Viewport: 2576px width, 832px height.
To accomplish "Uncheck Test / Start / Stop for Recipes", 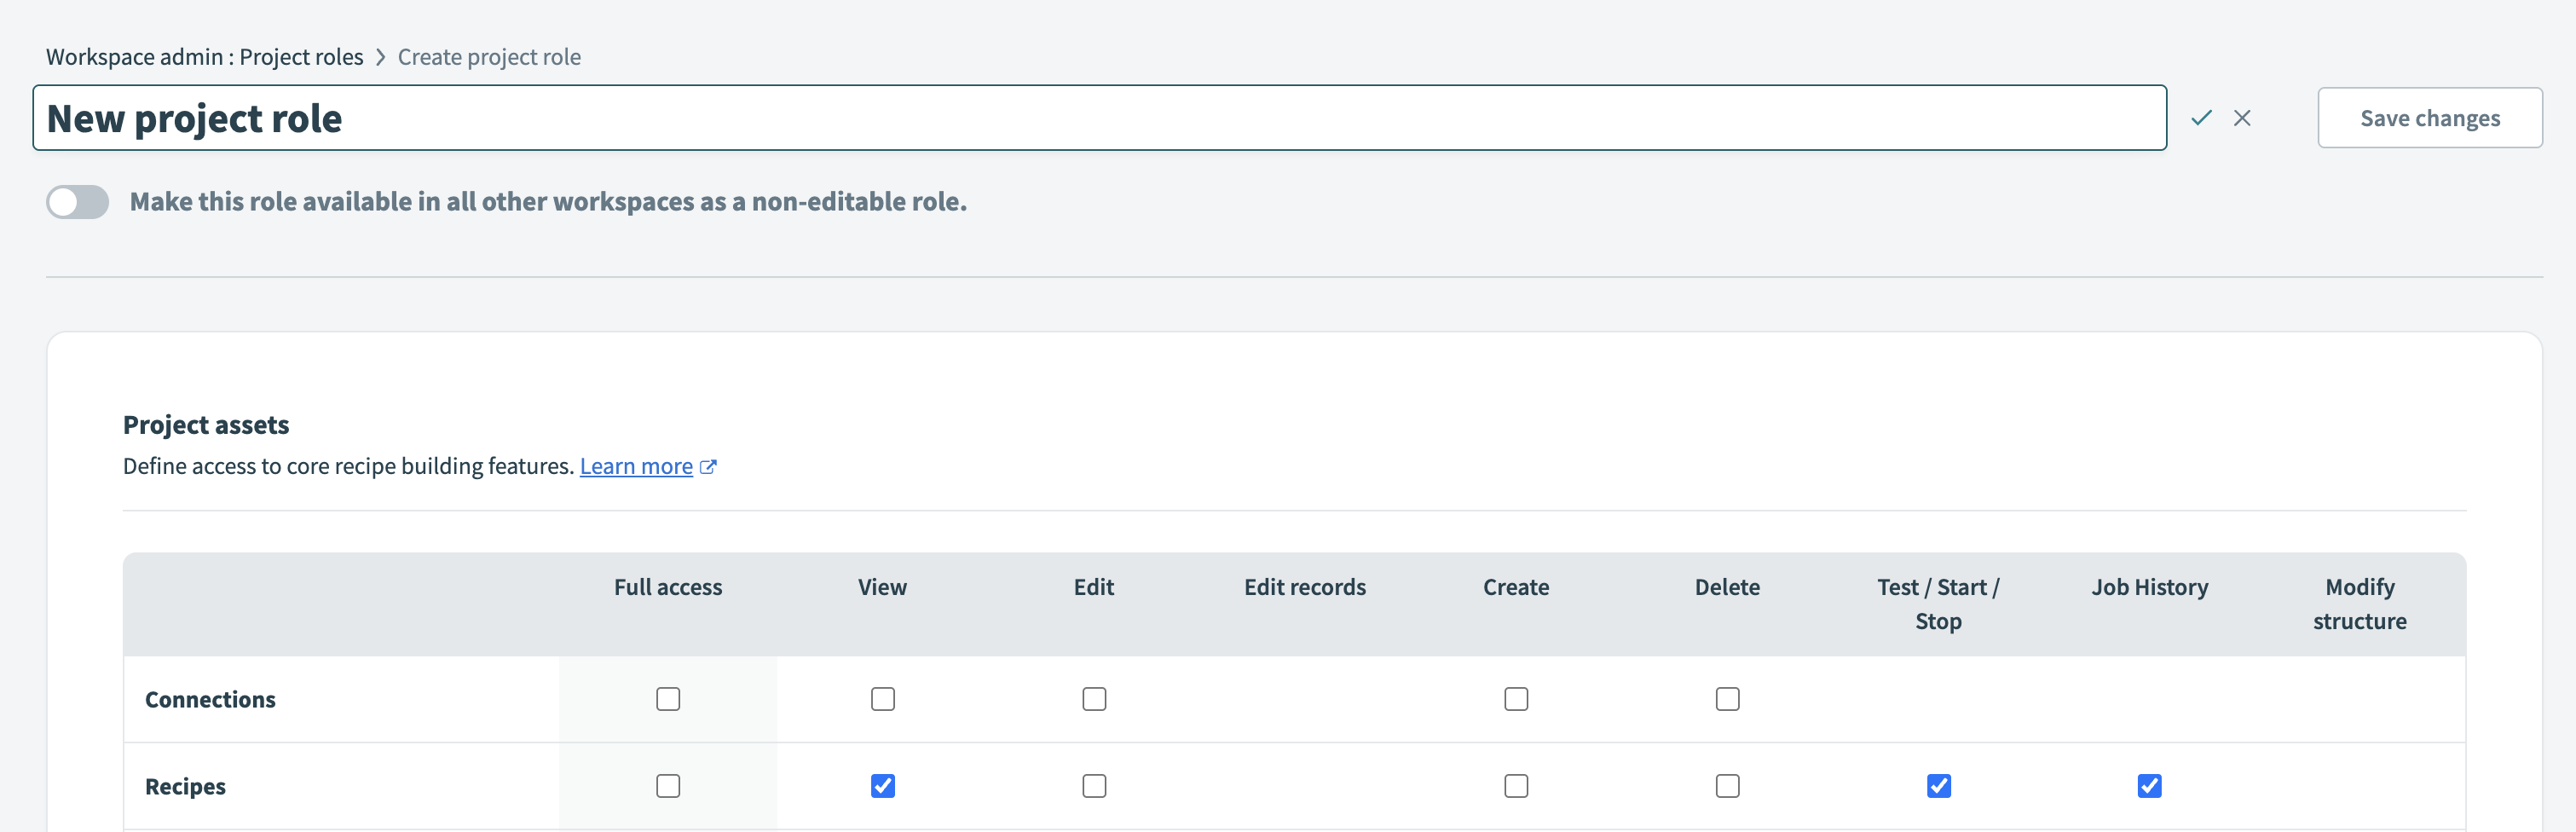I will tap(1938, 786).
